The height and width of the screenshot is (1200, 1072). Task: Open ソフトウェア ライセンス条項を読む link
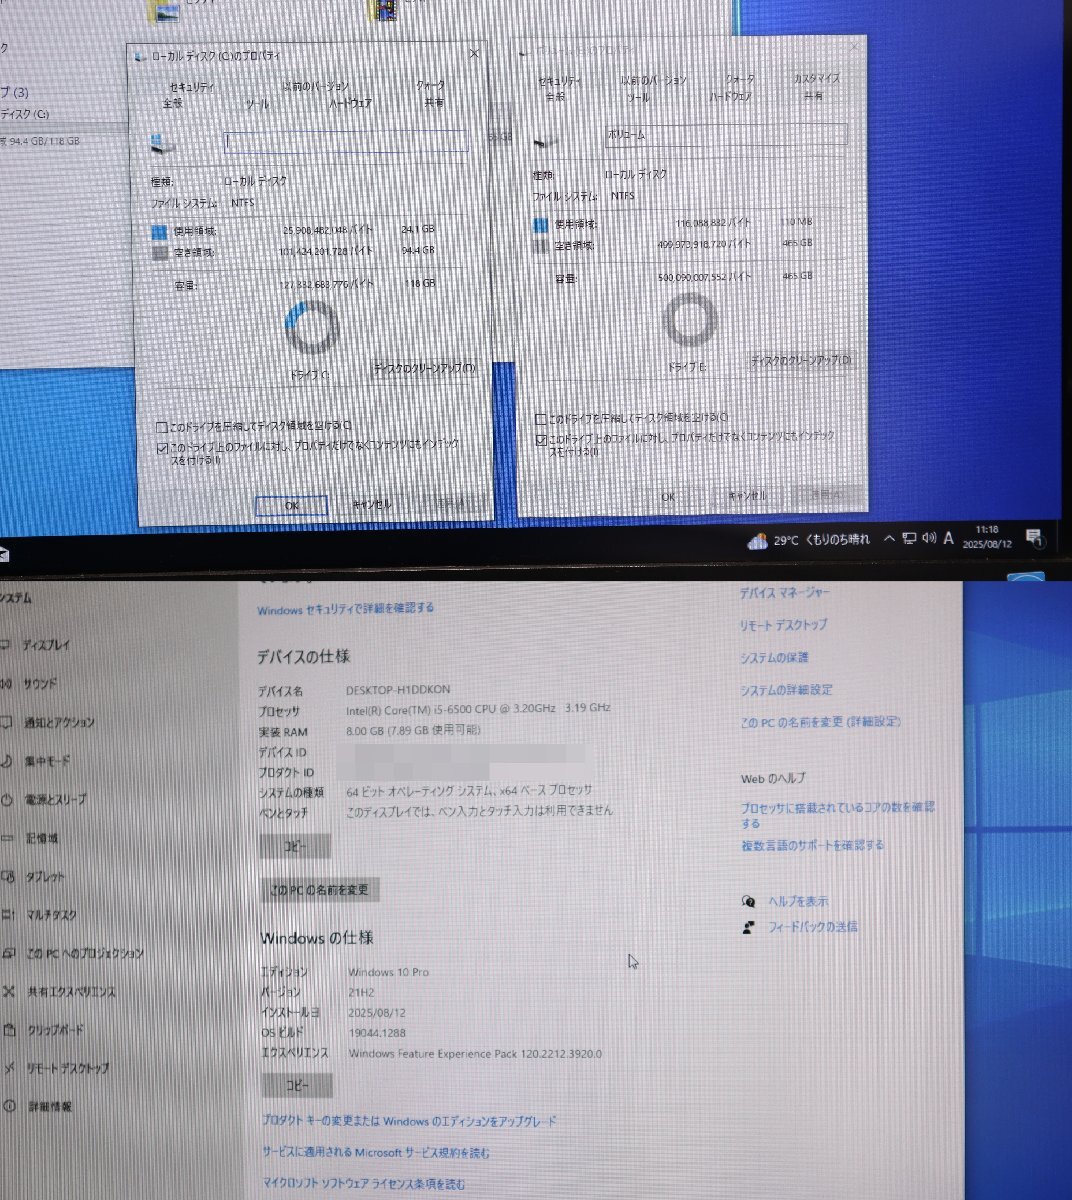pyautogui.click(x=364, y=1184)
